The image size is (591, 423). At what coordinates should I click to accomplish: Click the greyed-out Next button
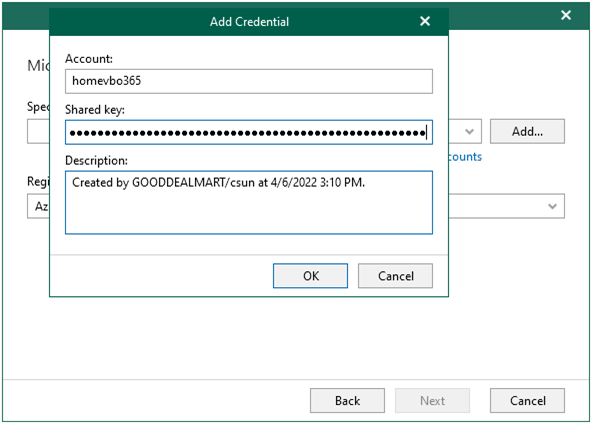tap(432, 400)
